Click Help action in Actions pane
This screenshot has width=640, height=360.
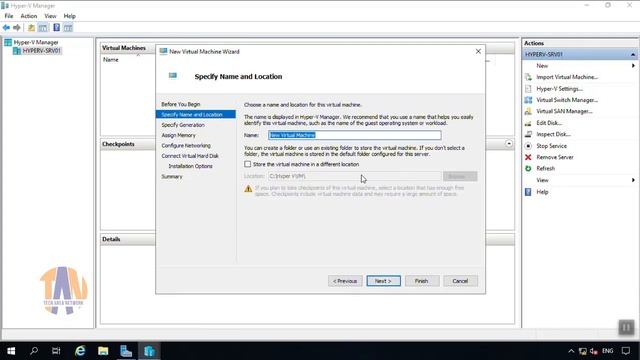[542, 192]
